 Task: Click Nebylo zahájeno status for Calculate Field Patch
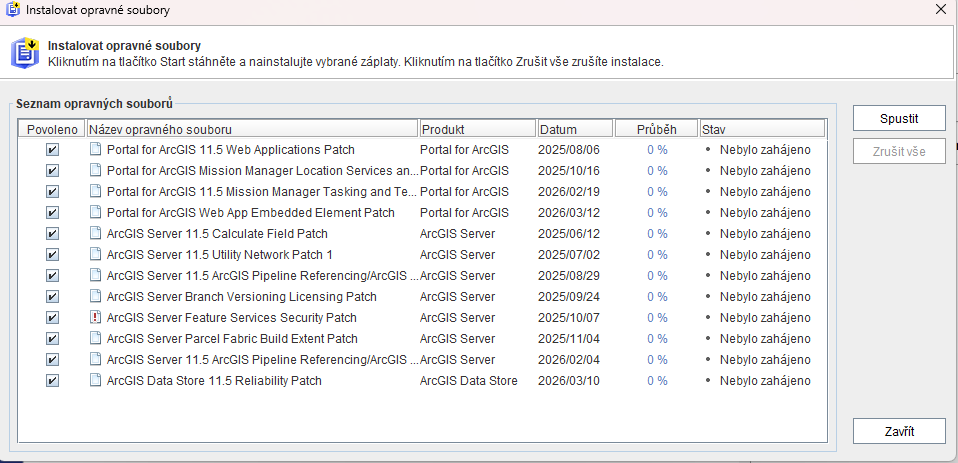click(x=765, y=234)
